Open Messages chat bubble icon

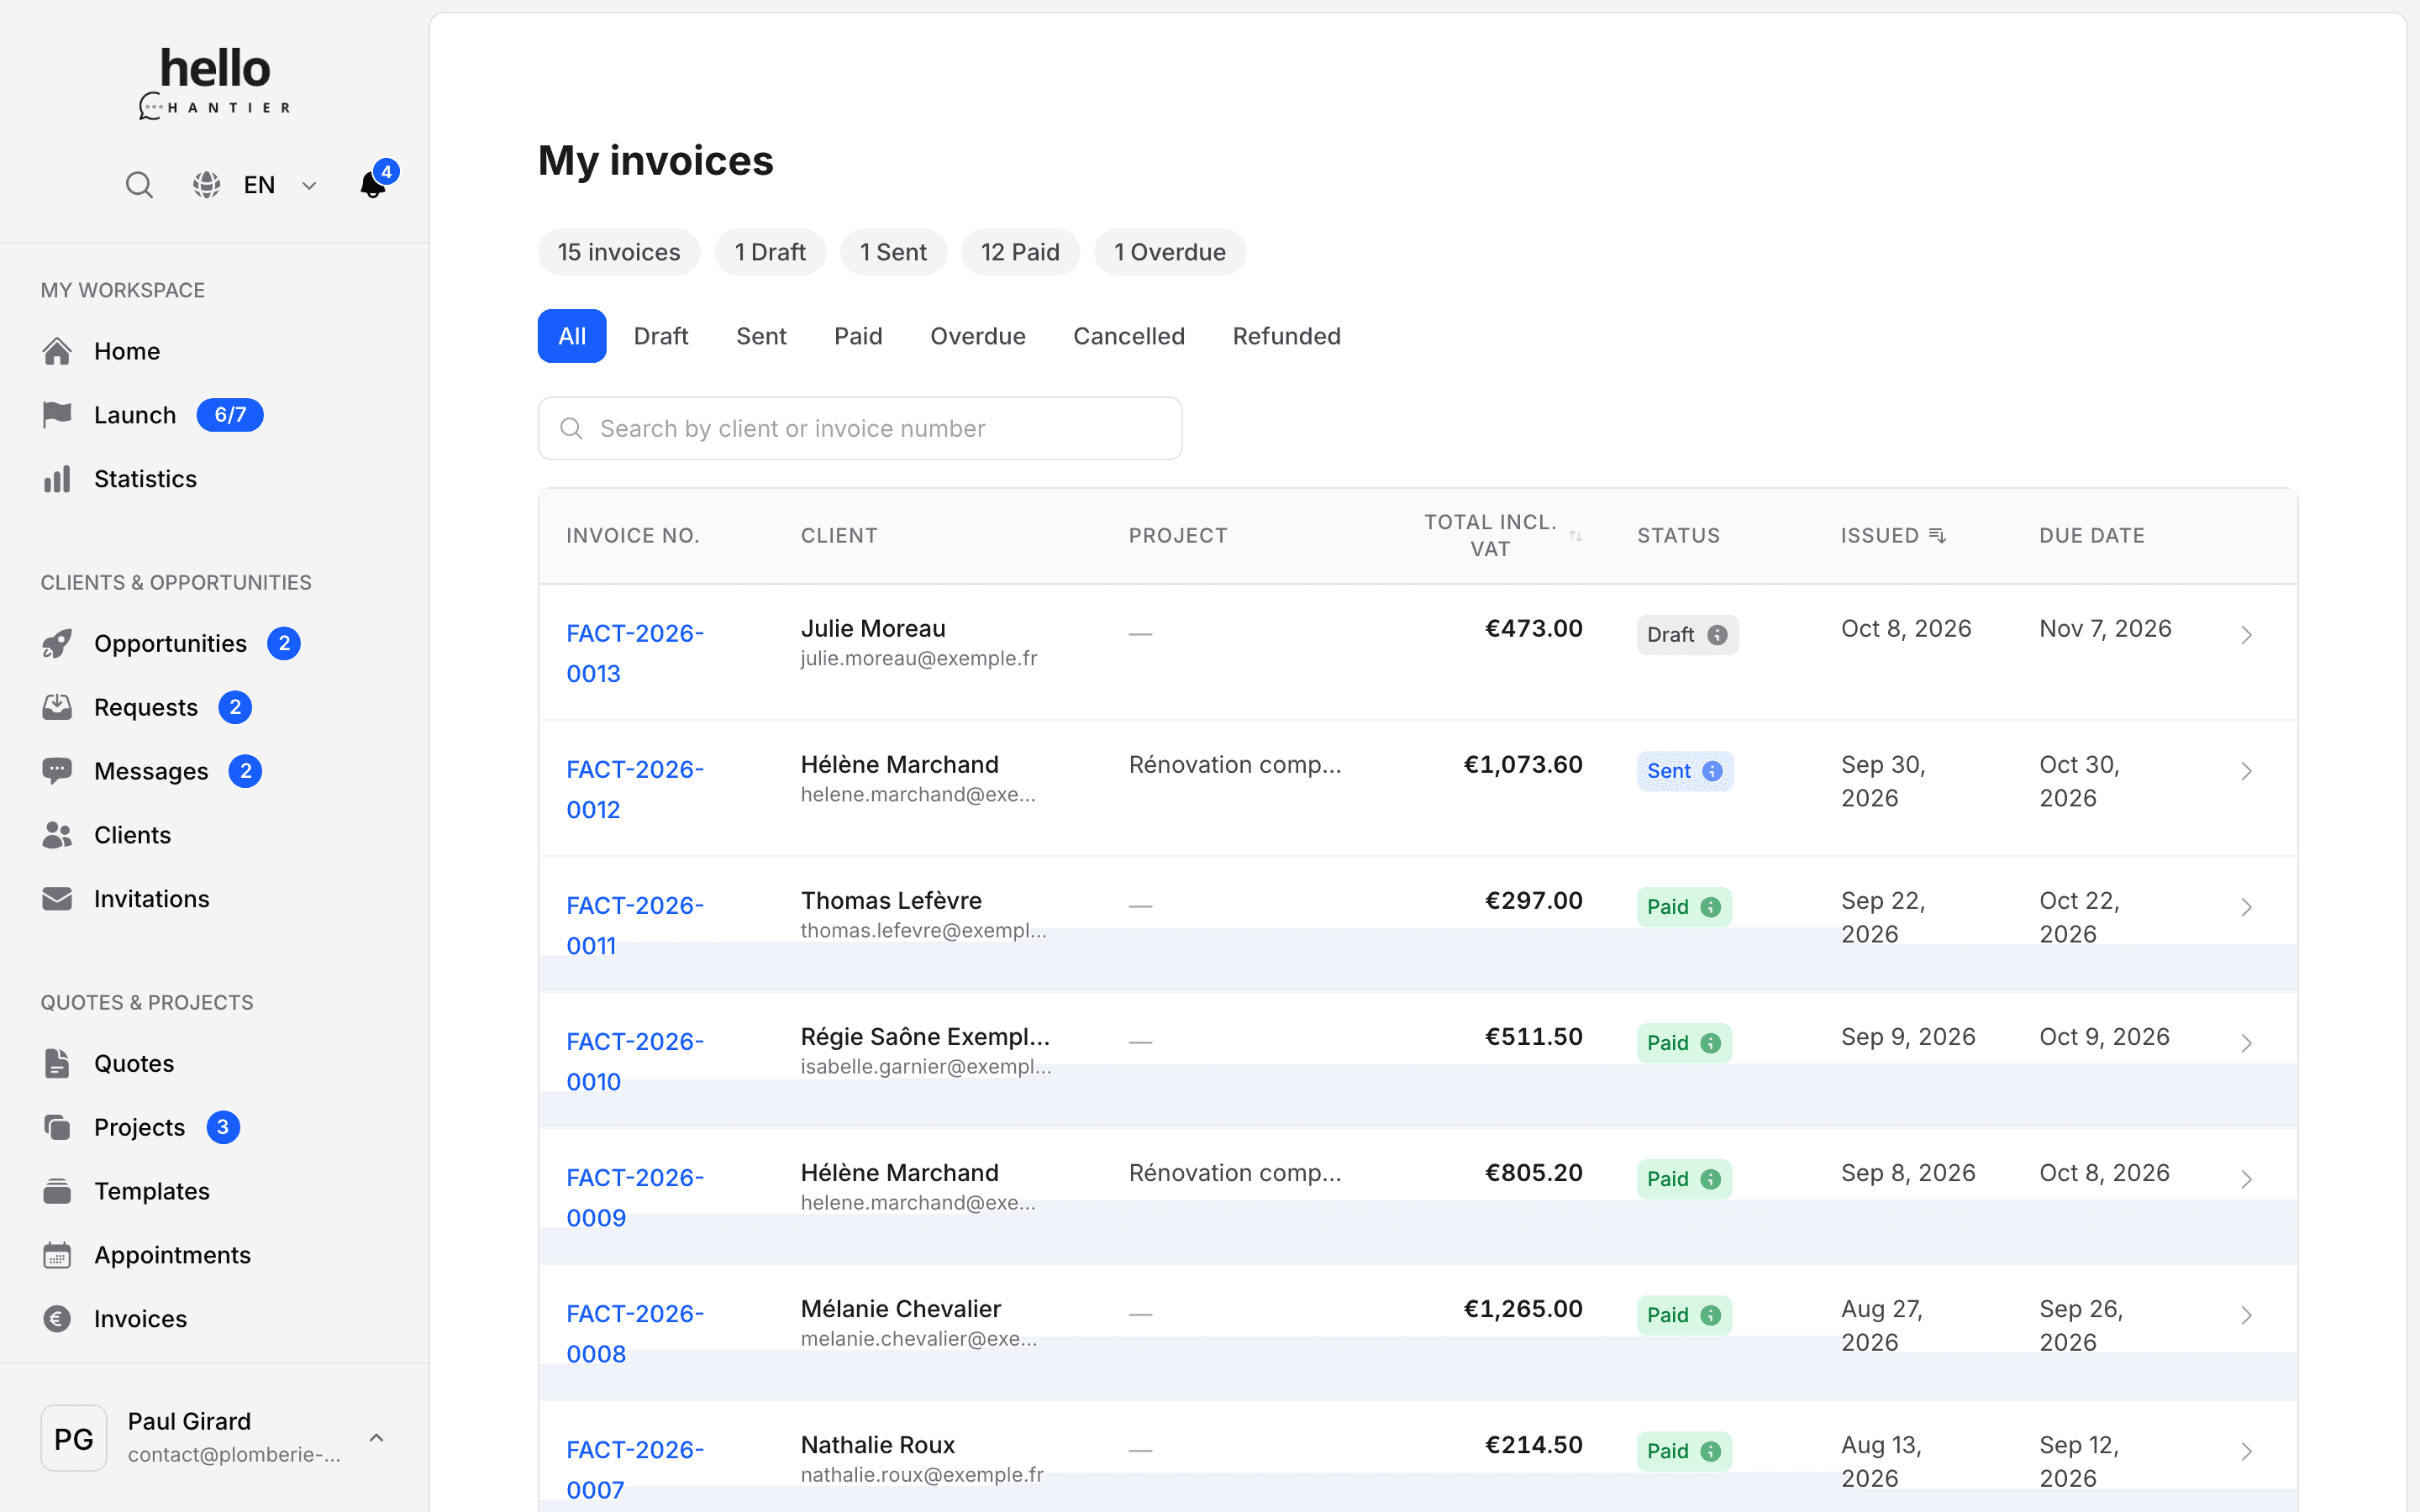(57, 771)
